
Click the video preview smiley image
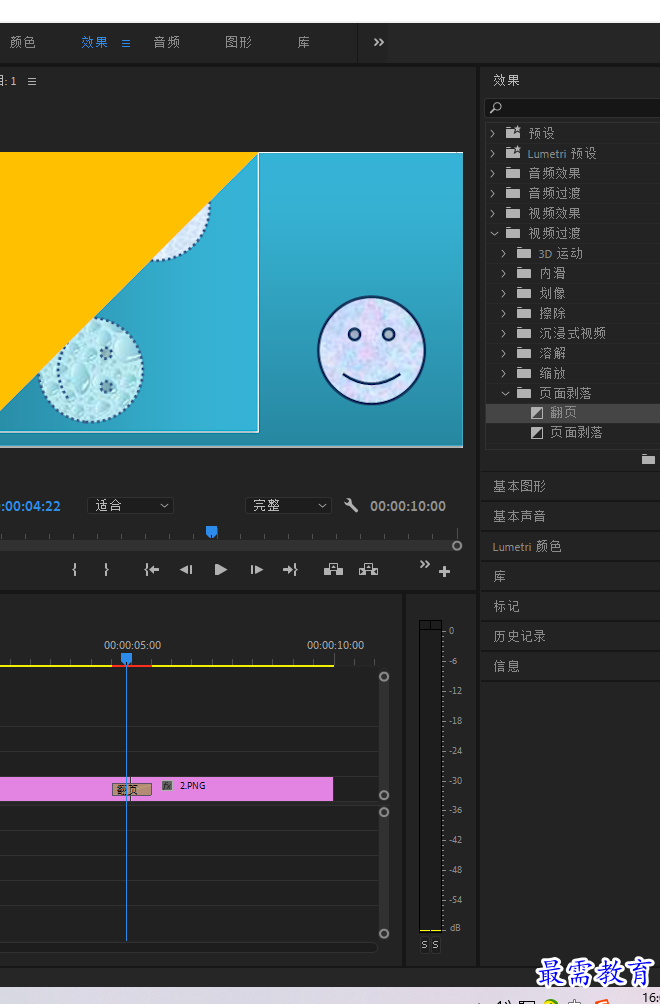point(371,350)
